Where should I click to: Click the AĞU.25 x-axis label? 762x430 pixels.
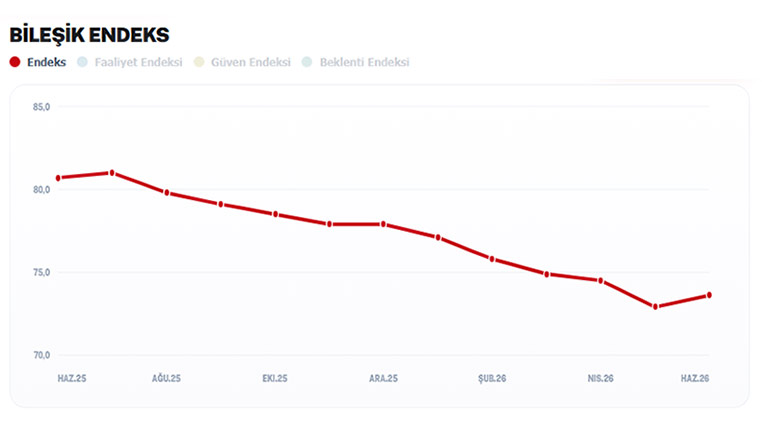click(x=166, y=378)
